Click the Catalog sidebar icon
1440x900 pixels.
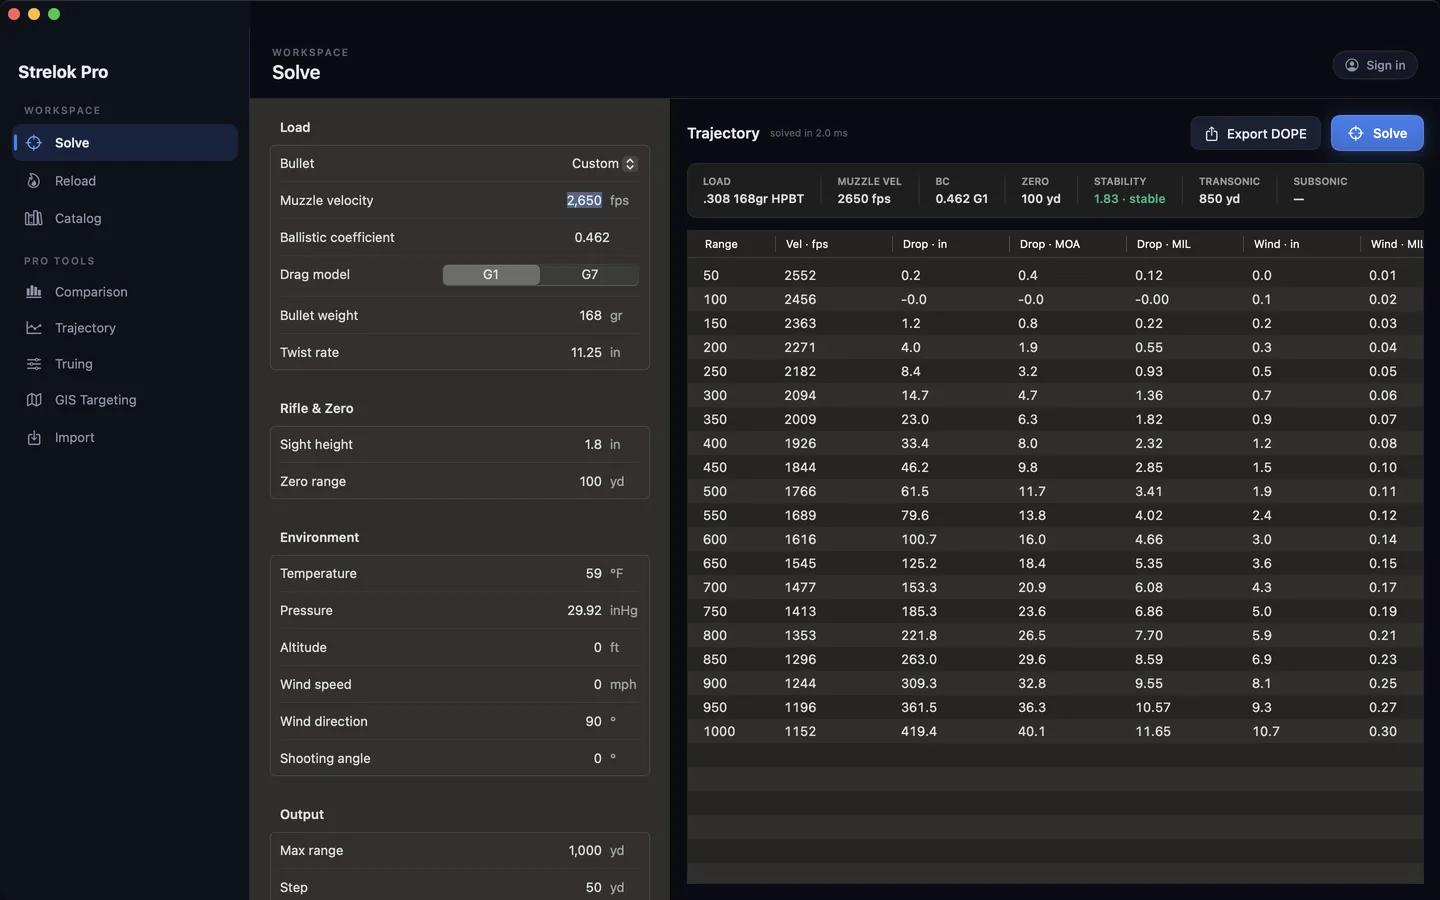coord(34,218)
